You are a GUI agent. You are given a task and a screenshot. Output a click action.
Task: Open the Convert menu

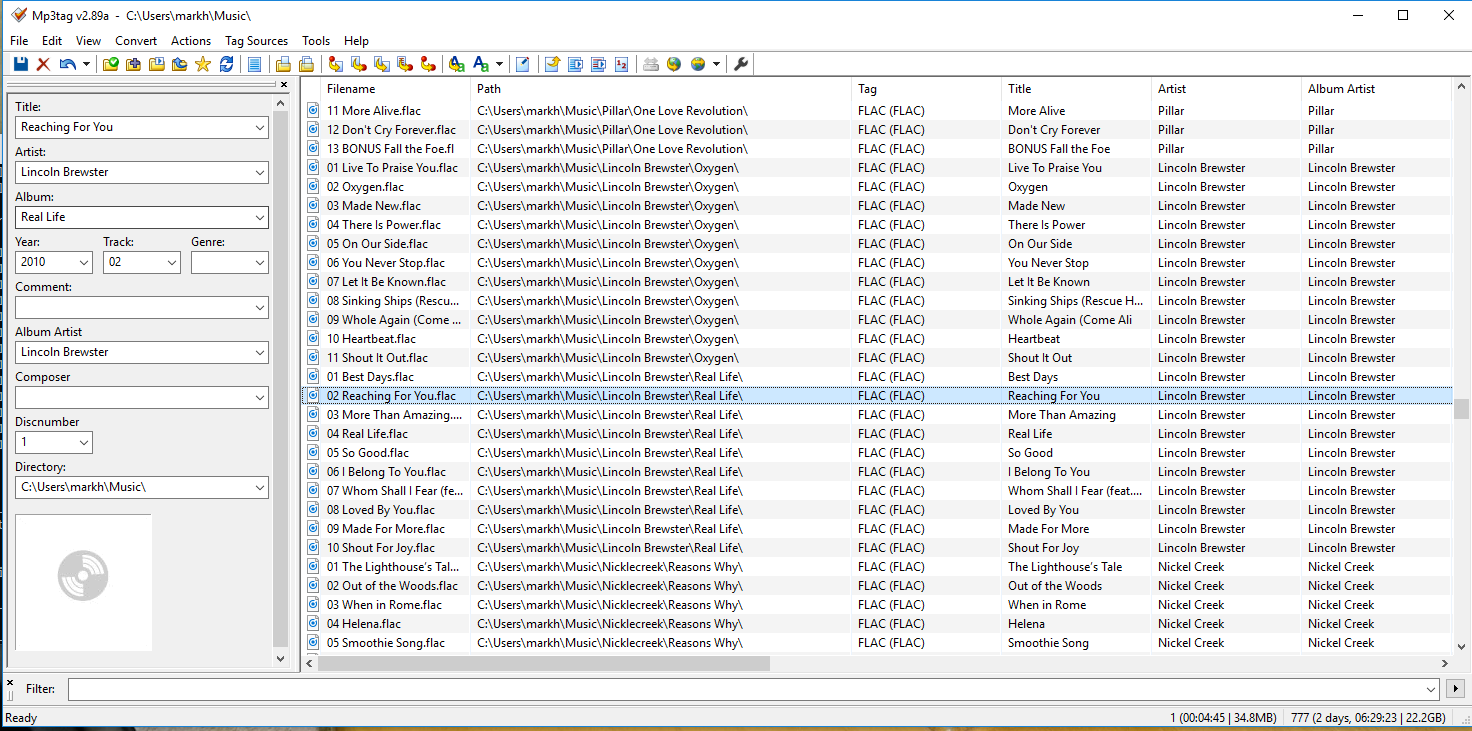tap(136, 41)
